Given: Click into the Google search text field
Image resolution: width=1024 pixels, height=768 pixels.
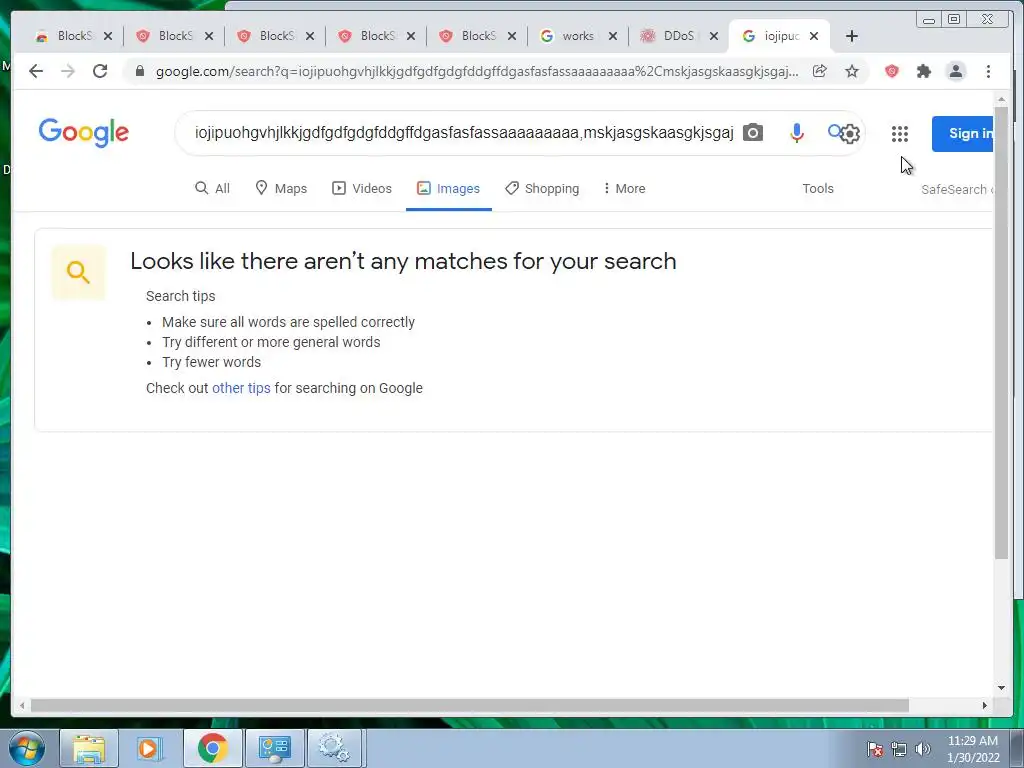Looking at the screenshot, I should coord(464,133).
